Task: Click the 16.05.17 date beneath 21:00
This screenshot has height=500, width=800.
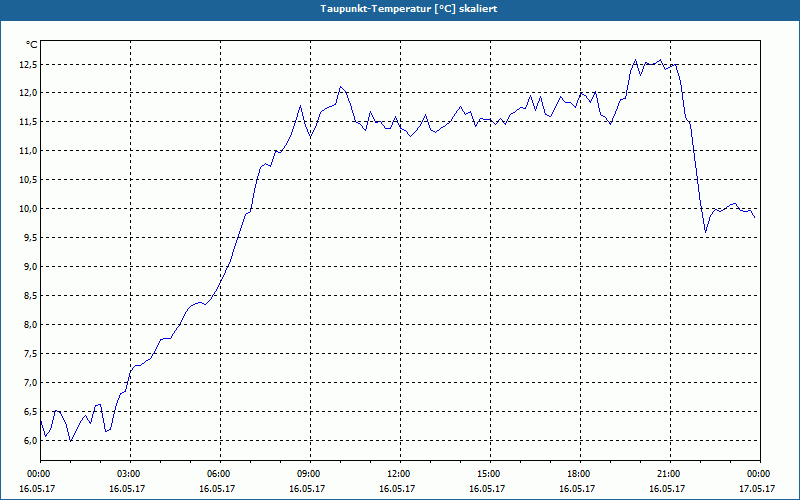Action: 667,488
